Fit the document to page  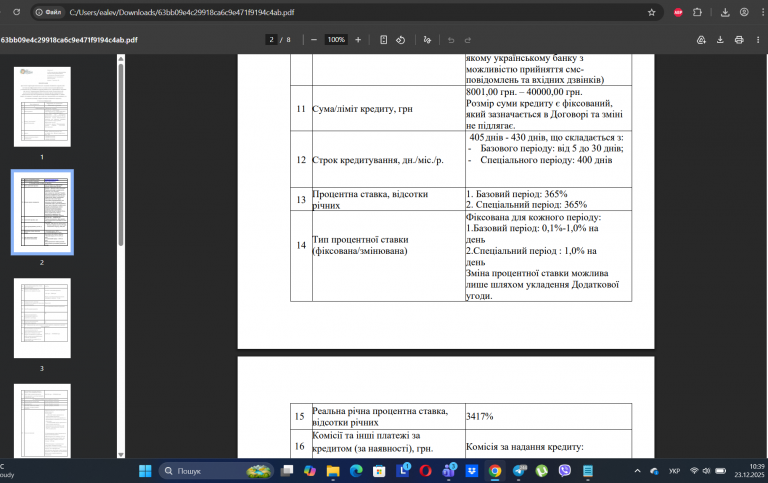[384, 40]
